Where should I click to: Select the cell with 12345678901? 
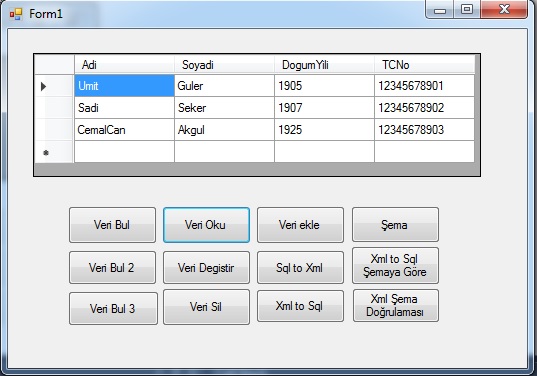(424, 86)
